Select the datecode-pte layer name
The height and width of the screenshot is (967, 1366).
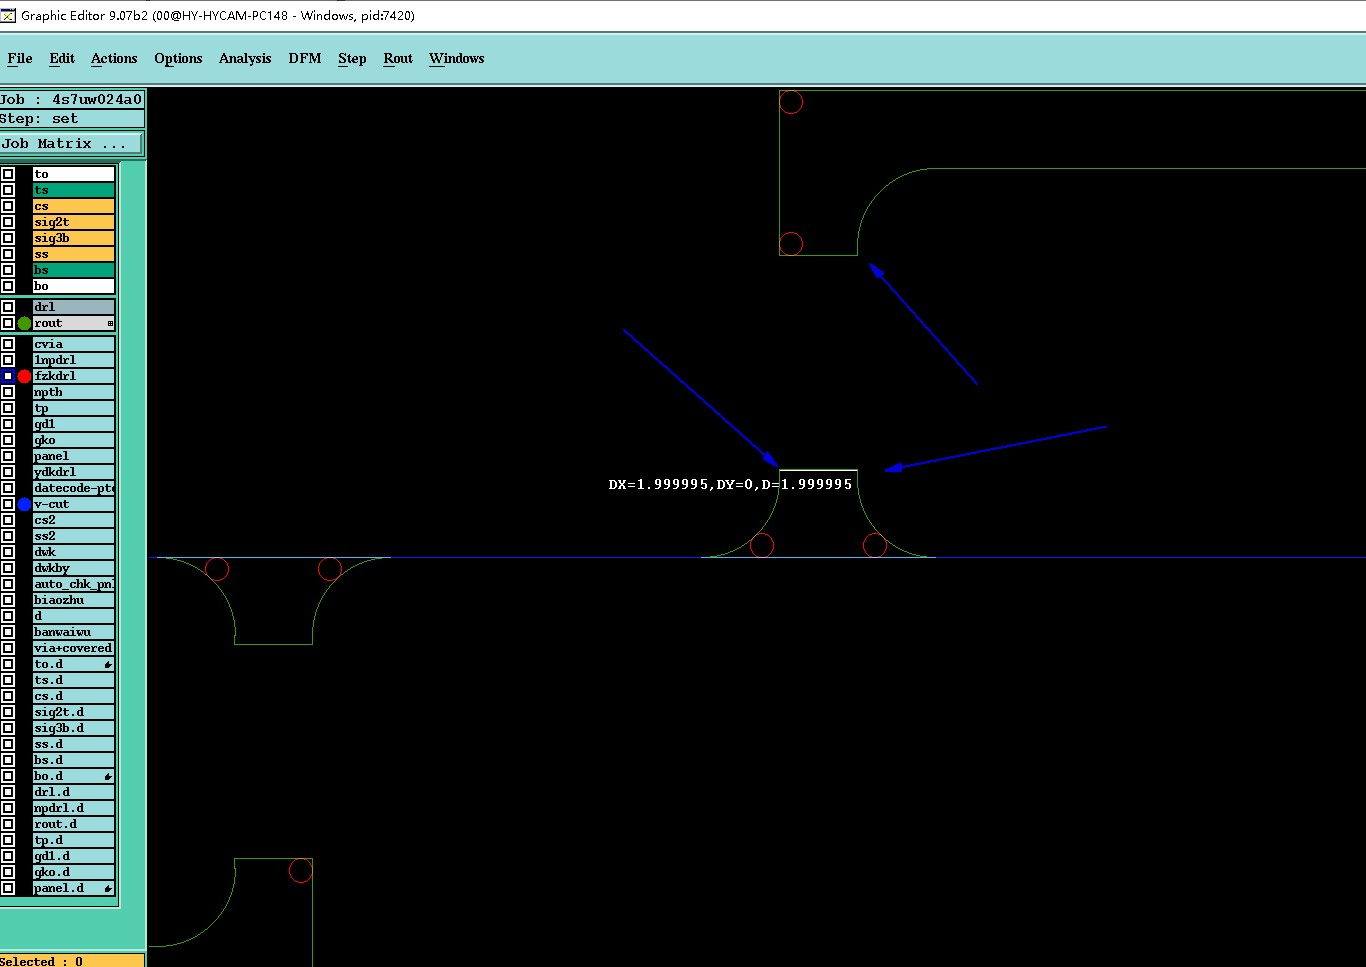(x=74, y=488)
